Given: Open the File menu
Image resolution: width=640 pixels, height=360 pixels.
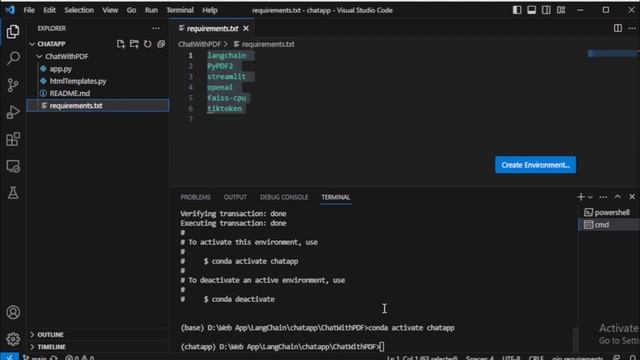Looking at the screenshot, I should point(29,10).
